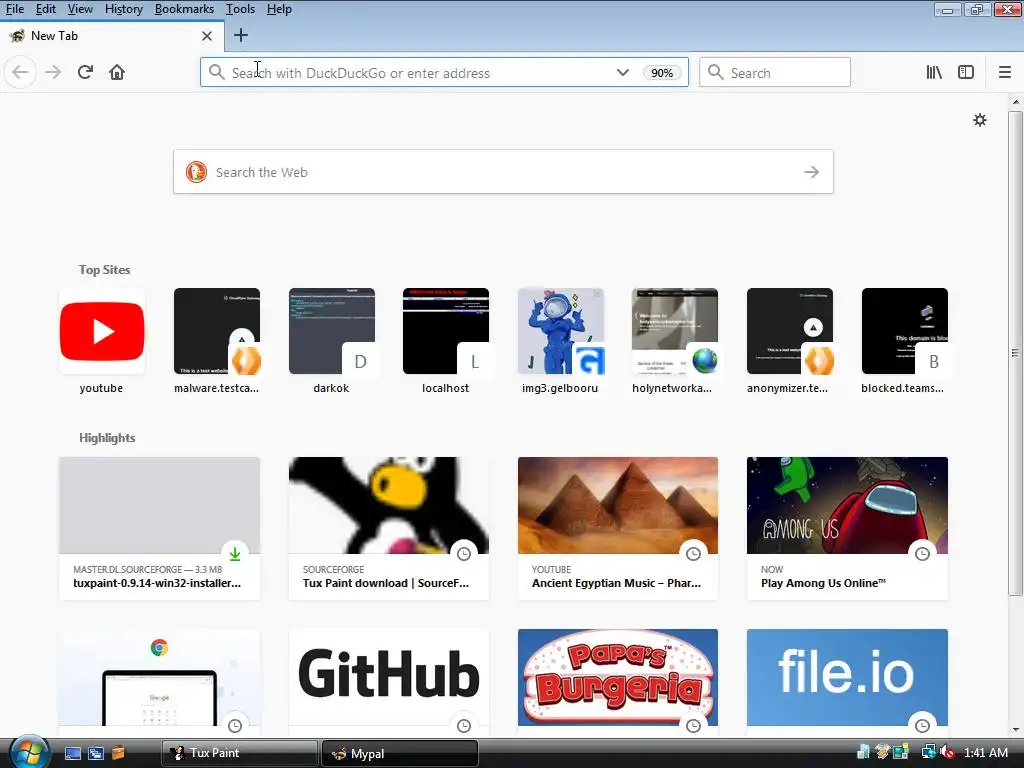Reload the current page
This screenshot has width=1024, height=768.
85,72
